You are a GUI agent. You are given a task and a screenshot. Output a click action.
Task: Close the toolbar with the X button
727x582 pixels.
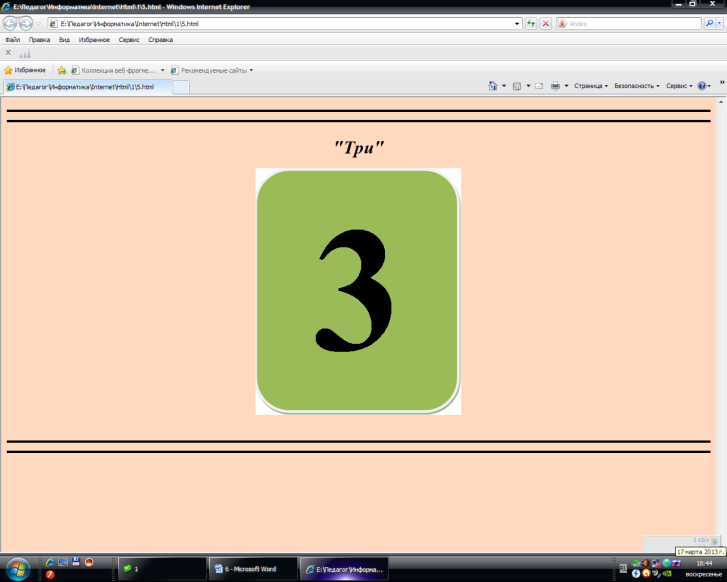tap(8, 53)
